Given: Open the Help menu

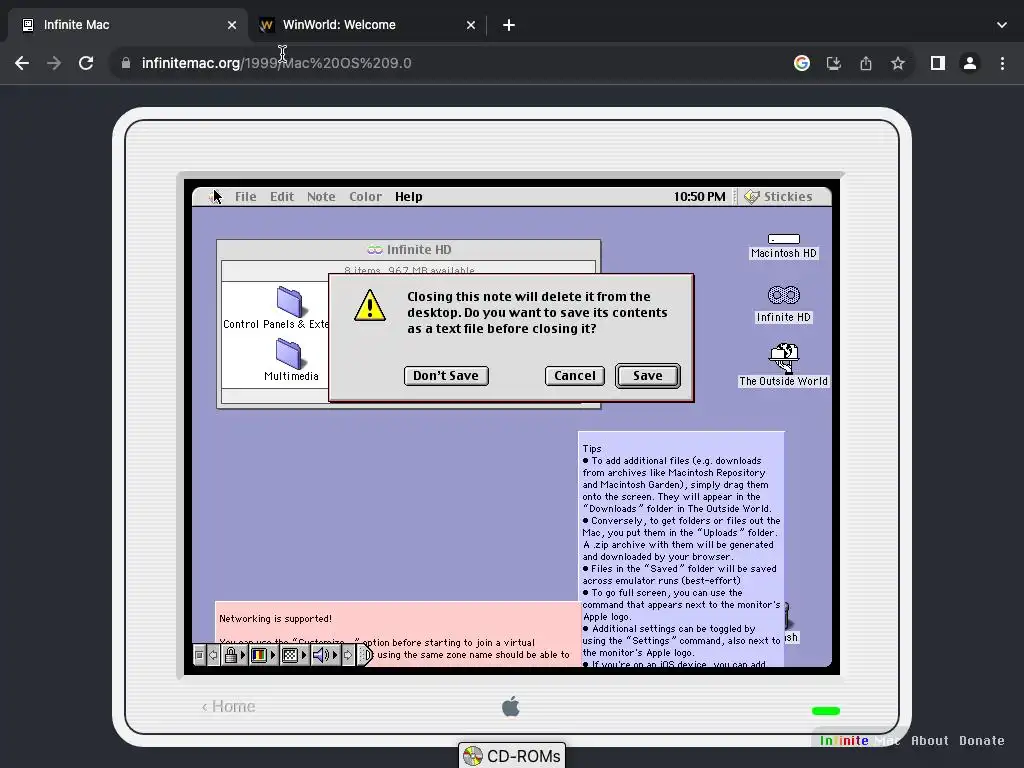Looking at the screenshot, I should [409, 197].
